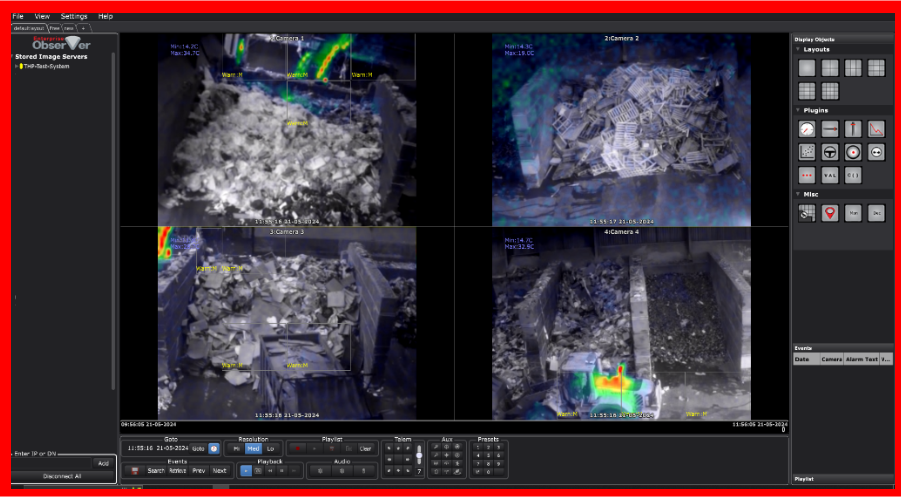Click the Playback stop button
The width and height of the screenshot is (901, 498).
[x=282, y=470]
